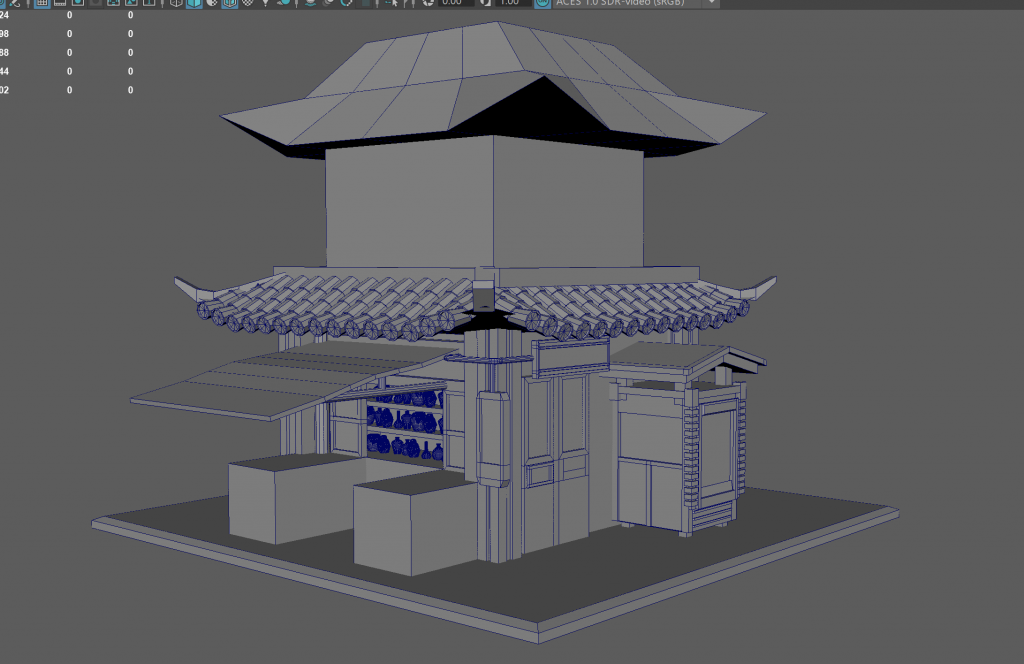Toggle isolate select icon
This screenshot has width=1024, height=664.
pyautogui.click(x=392, y=3)
